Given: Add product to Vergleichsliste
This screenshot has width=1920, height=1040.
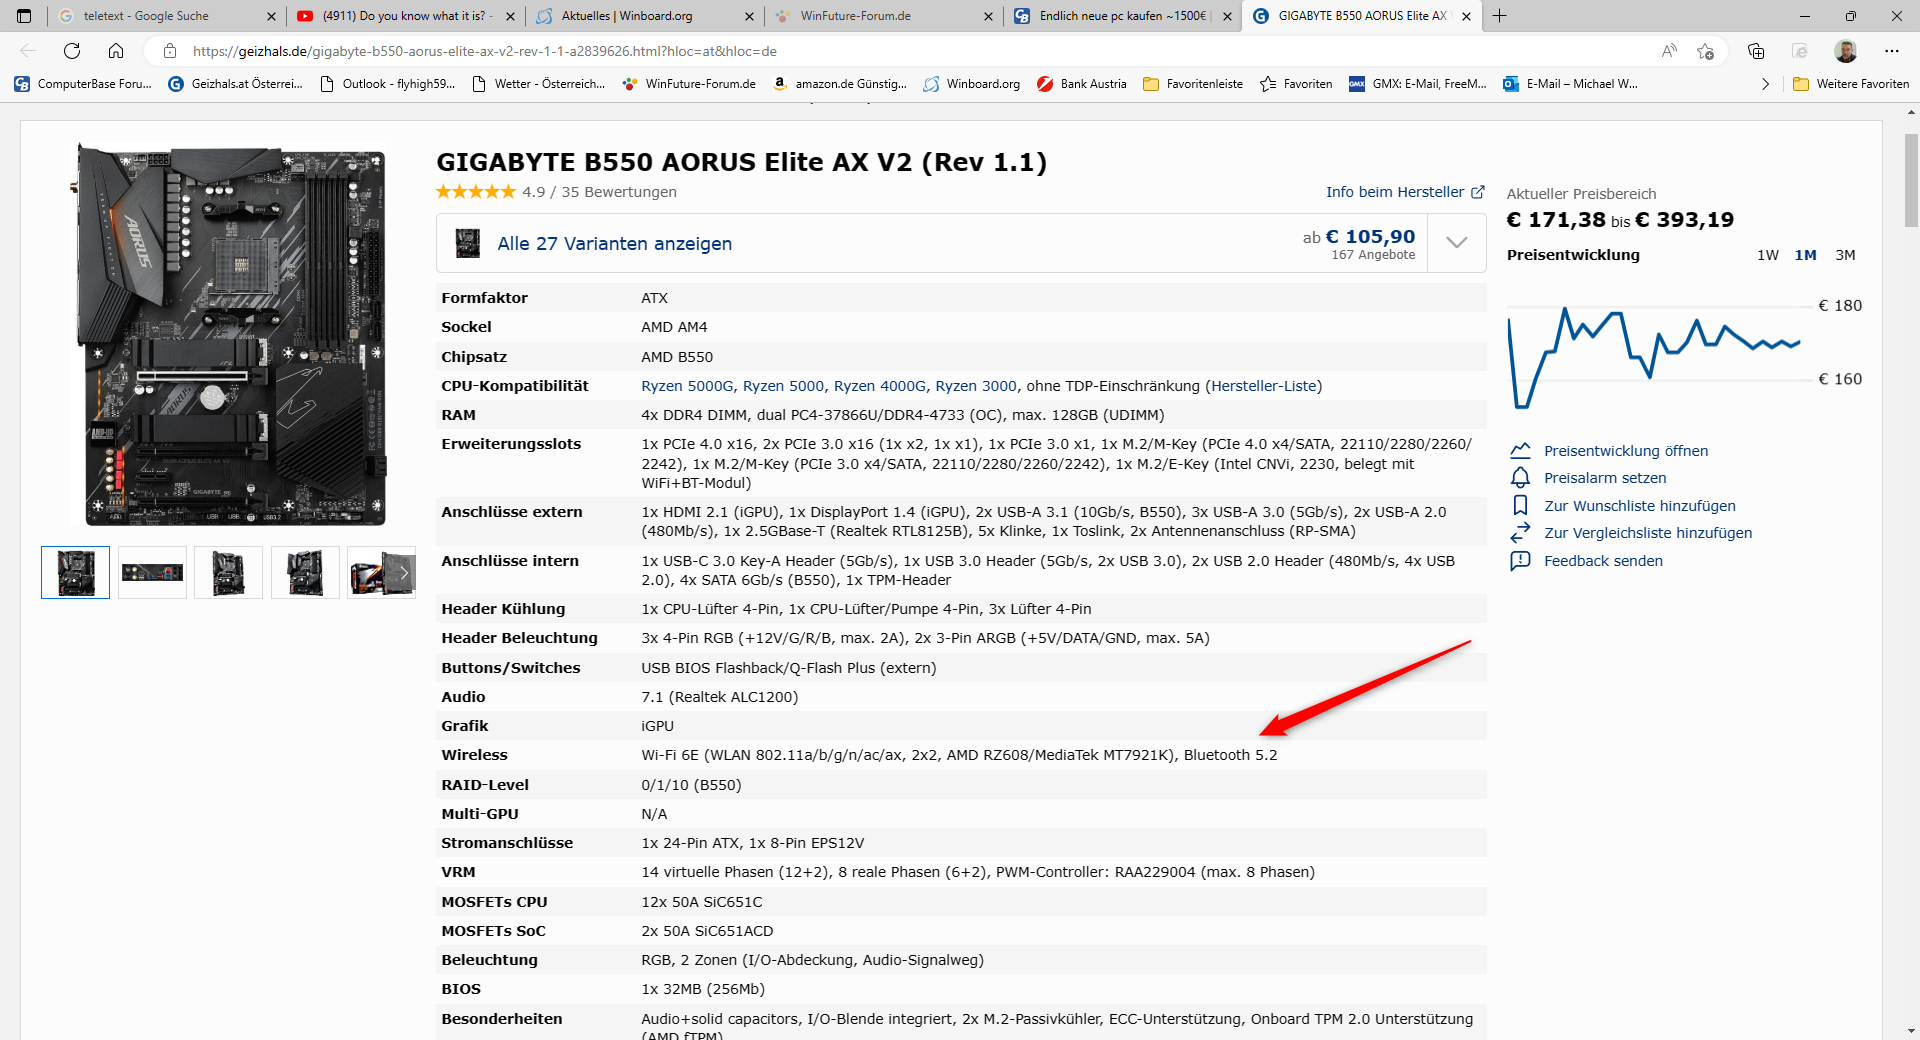Looking at the screenshot, I should pos(1647,533).
